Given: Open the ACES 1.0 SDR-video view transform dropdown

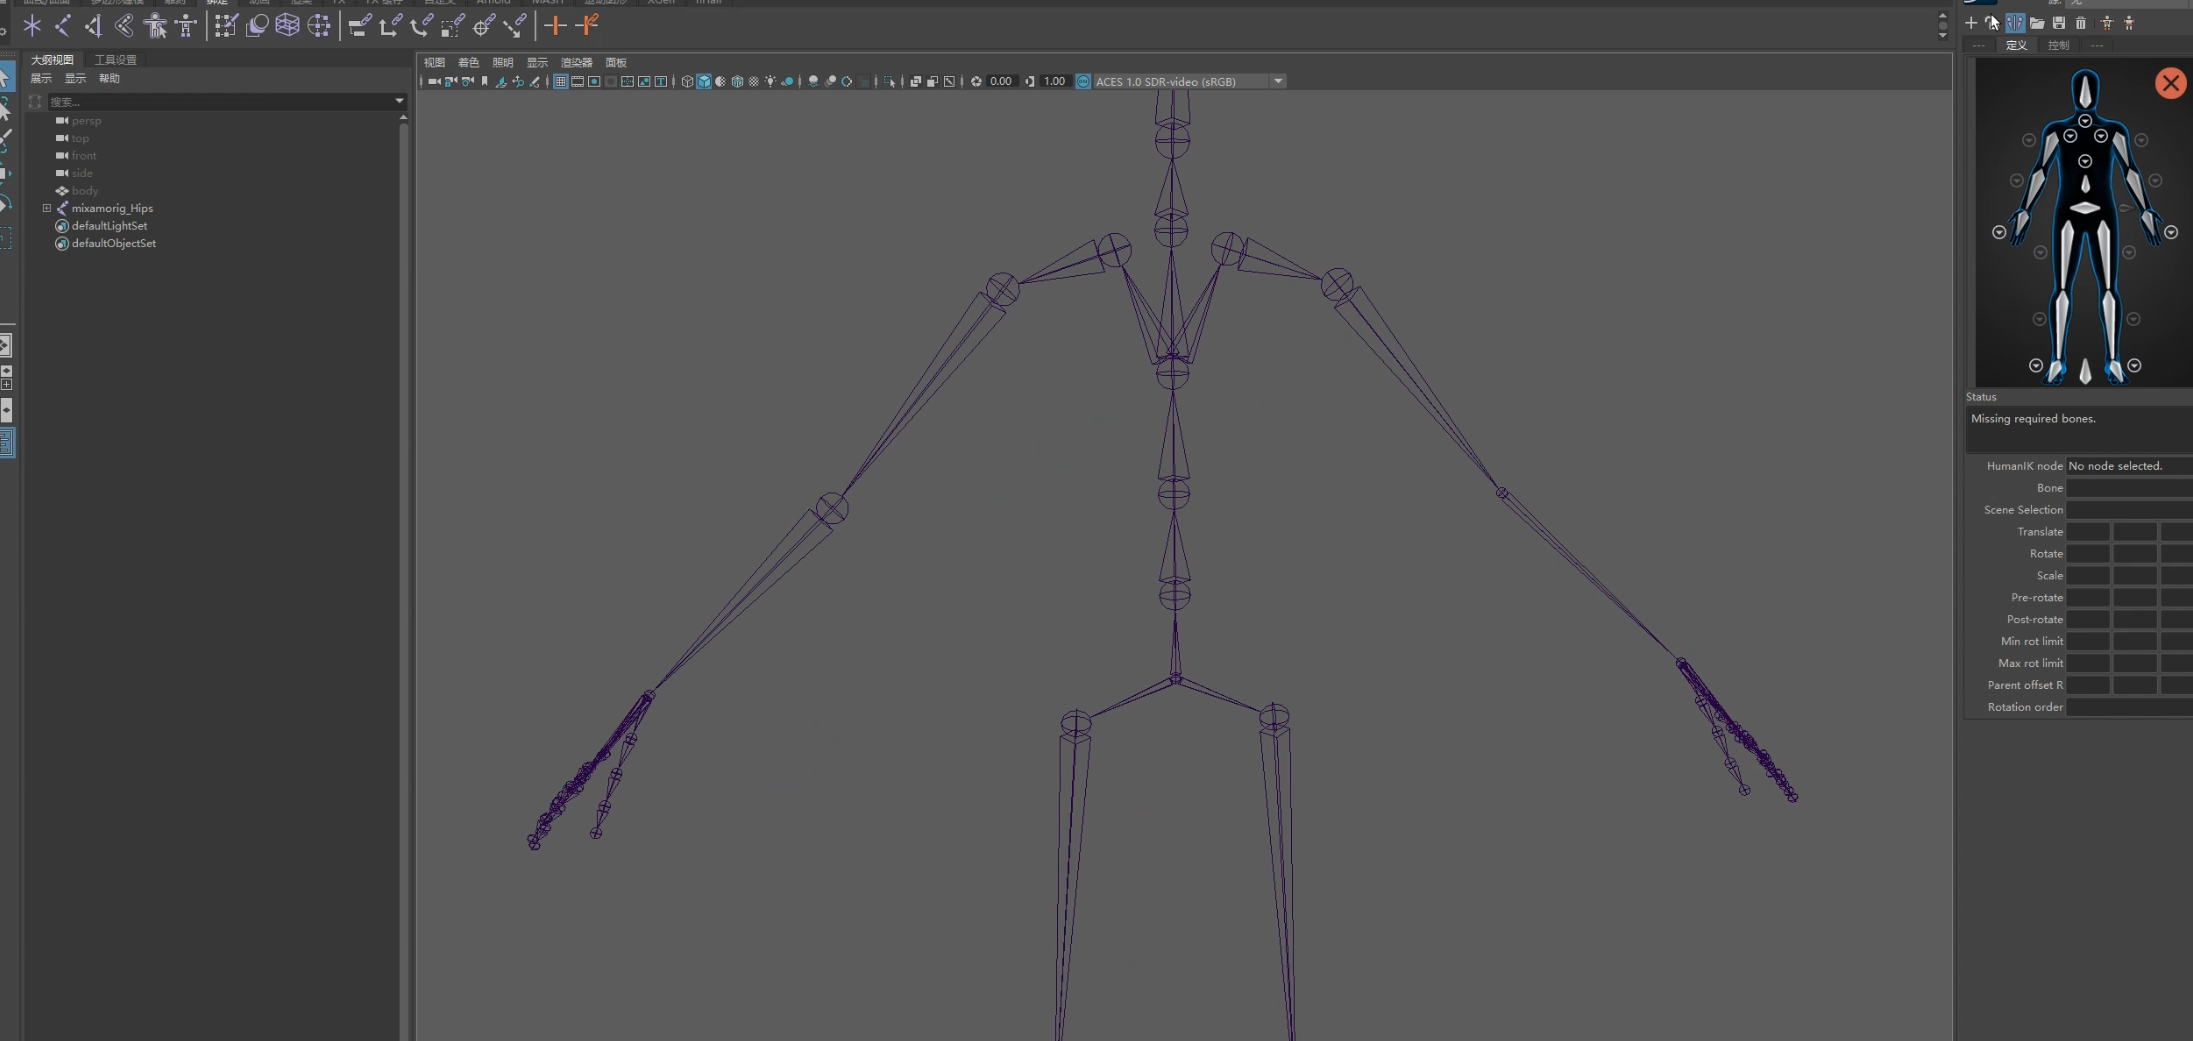Looking at the screenshot, I should (x=1278, y=82).
